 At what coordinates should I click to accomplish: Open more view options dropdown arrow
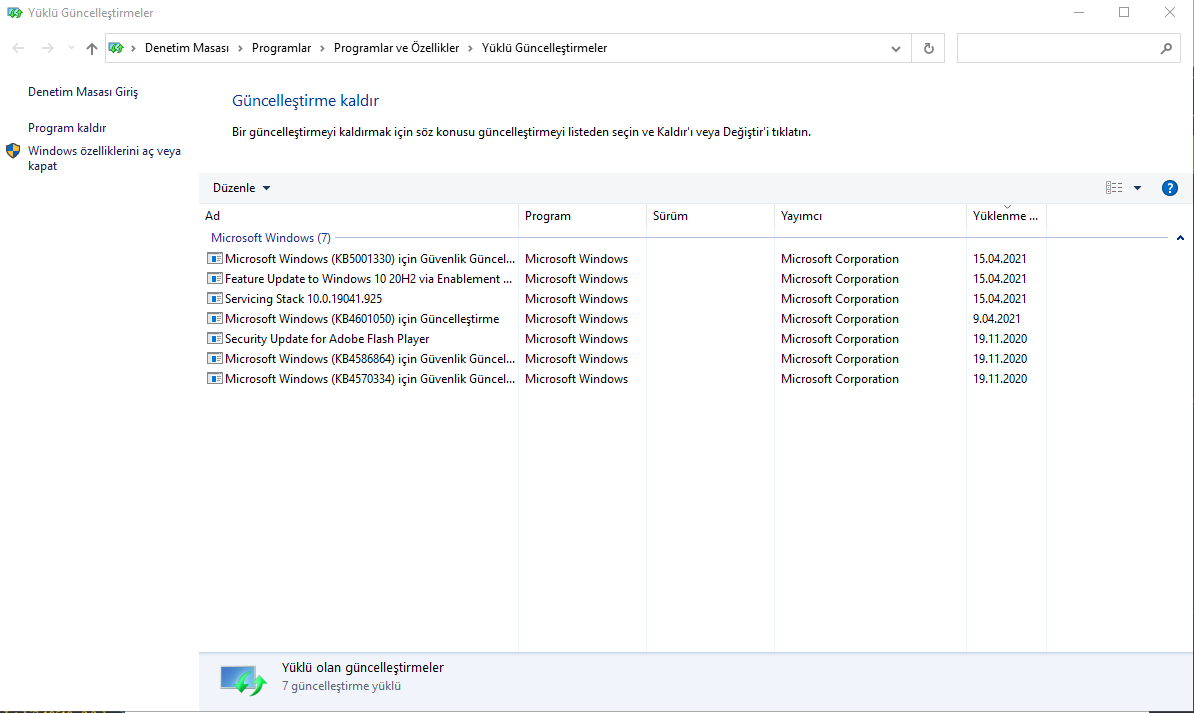tap(1138, 188)
